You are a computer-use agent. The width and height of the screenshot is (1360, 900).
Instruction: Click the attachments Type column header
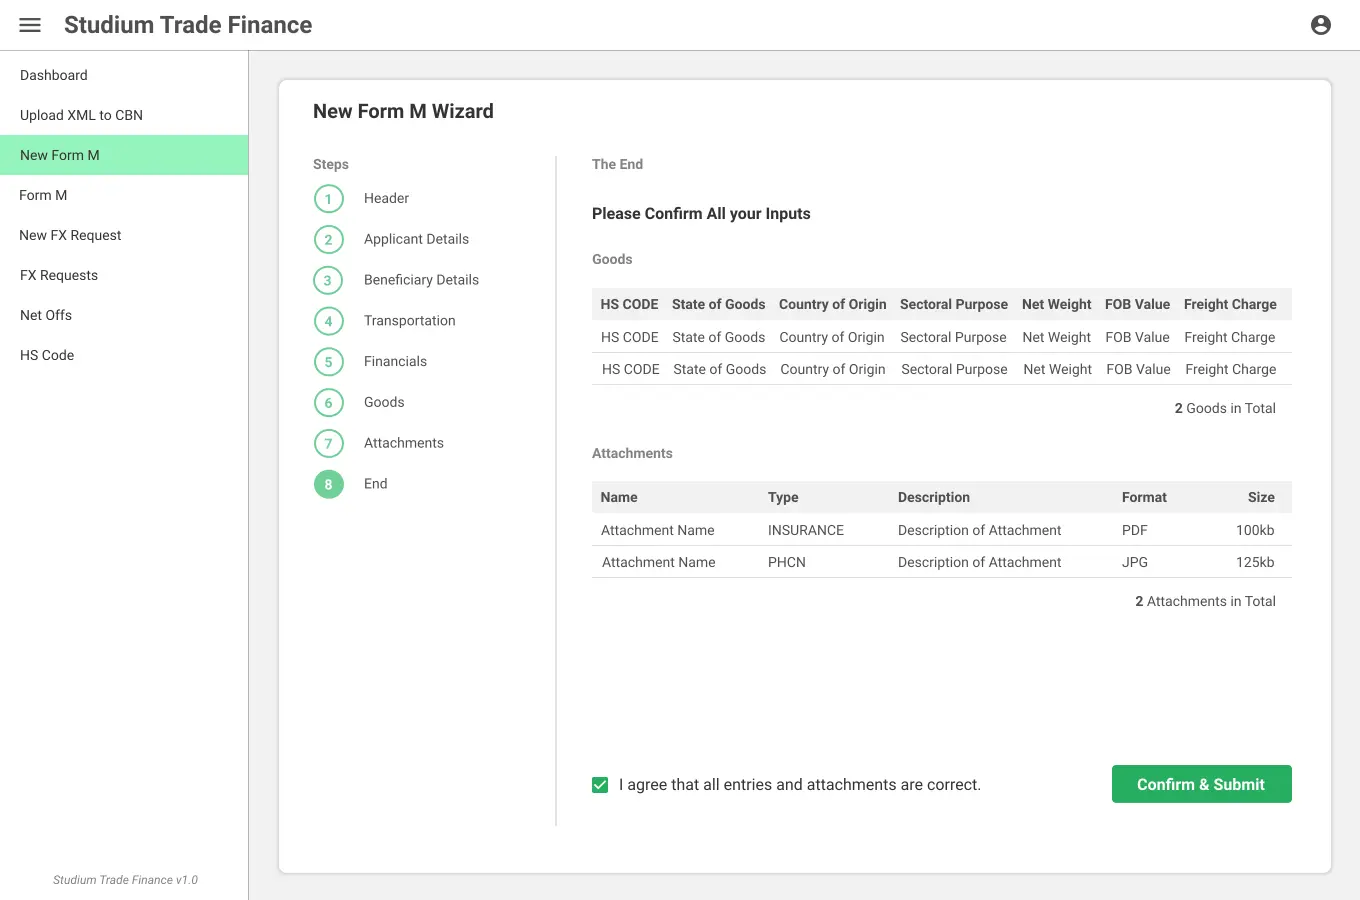783,497
